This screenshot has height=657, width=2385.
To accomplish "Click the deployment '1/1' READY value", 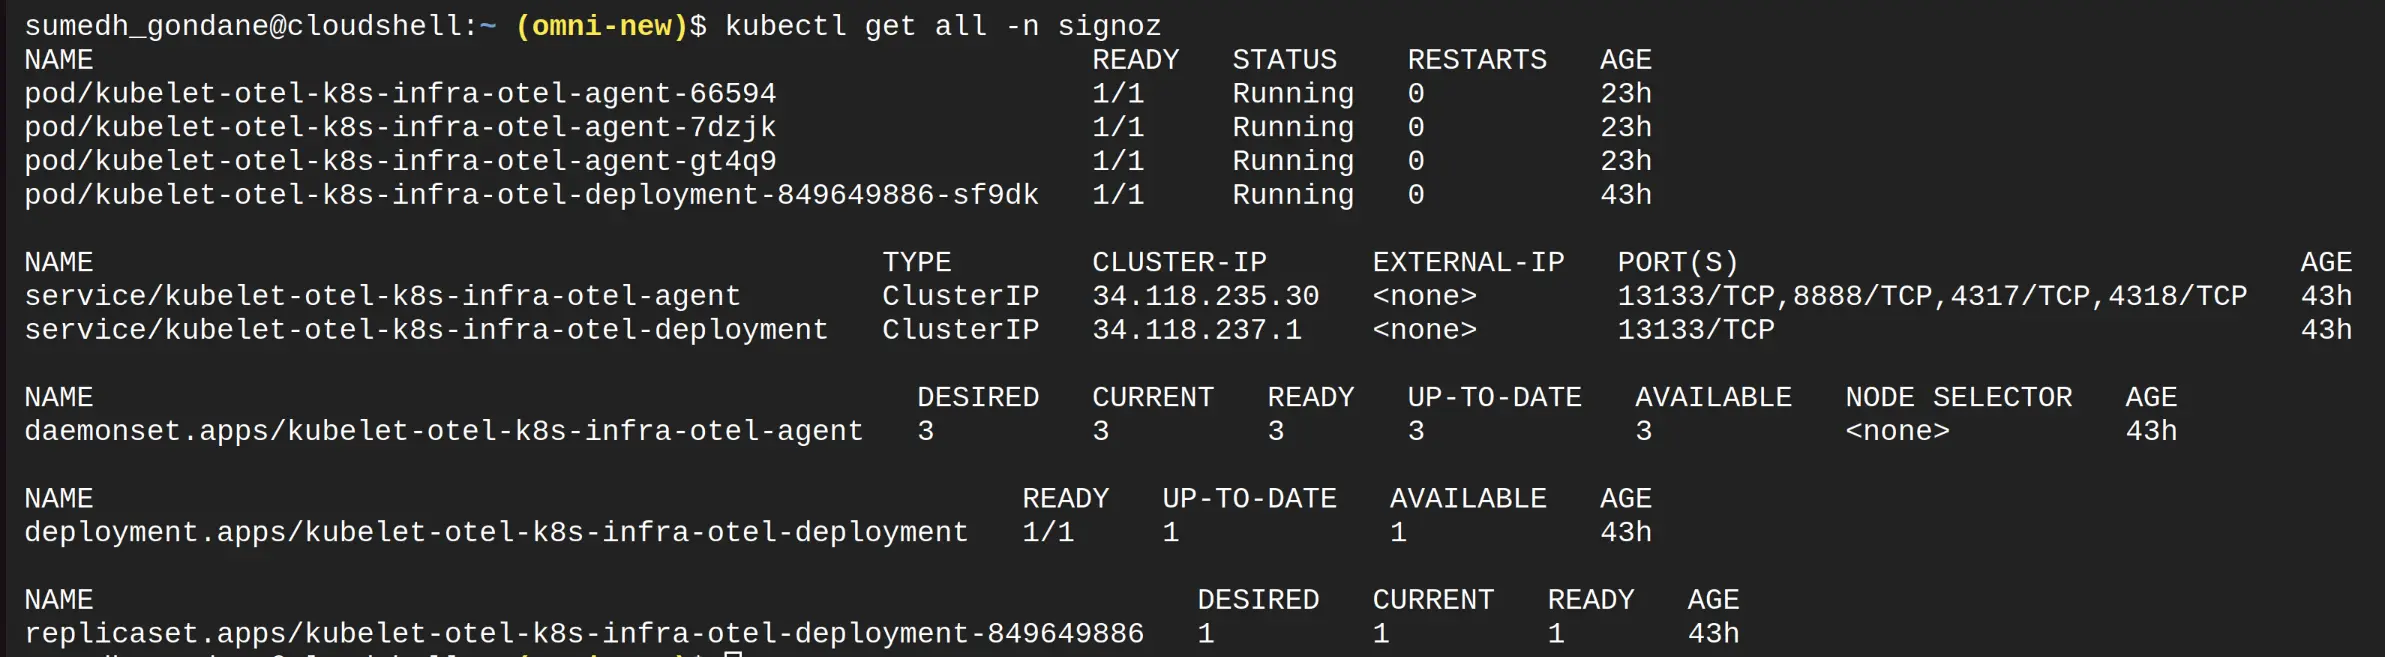I will pos(1048,532).
